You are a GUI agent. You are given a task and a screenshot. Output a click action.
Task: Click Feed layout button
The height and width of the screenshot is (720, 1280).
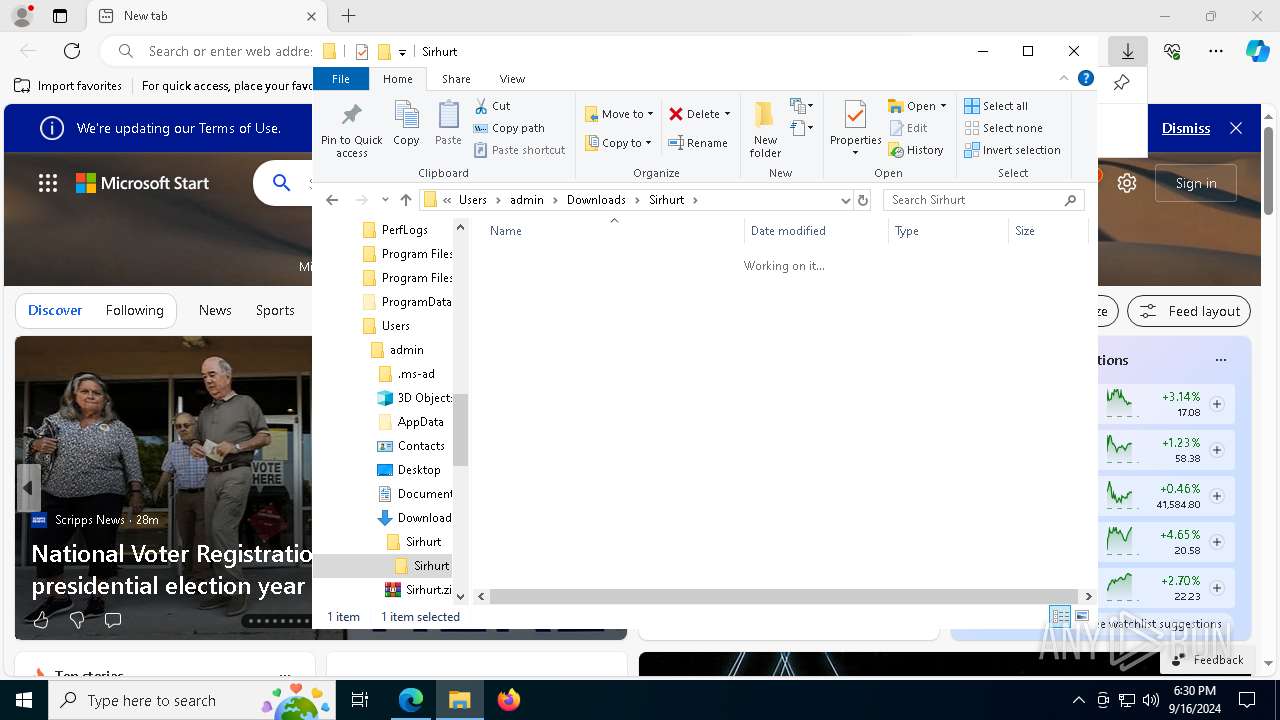[x=1189, y=311]
